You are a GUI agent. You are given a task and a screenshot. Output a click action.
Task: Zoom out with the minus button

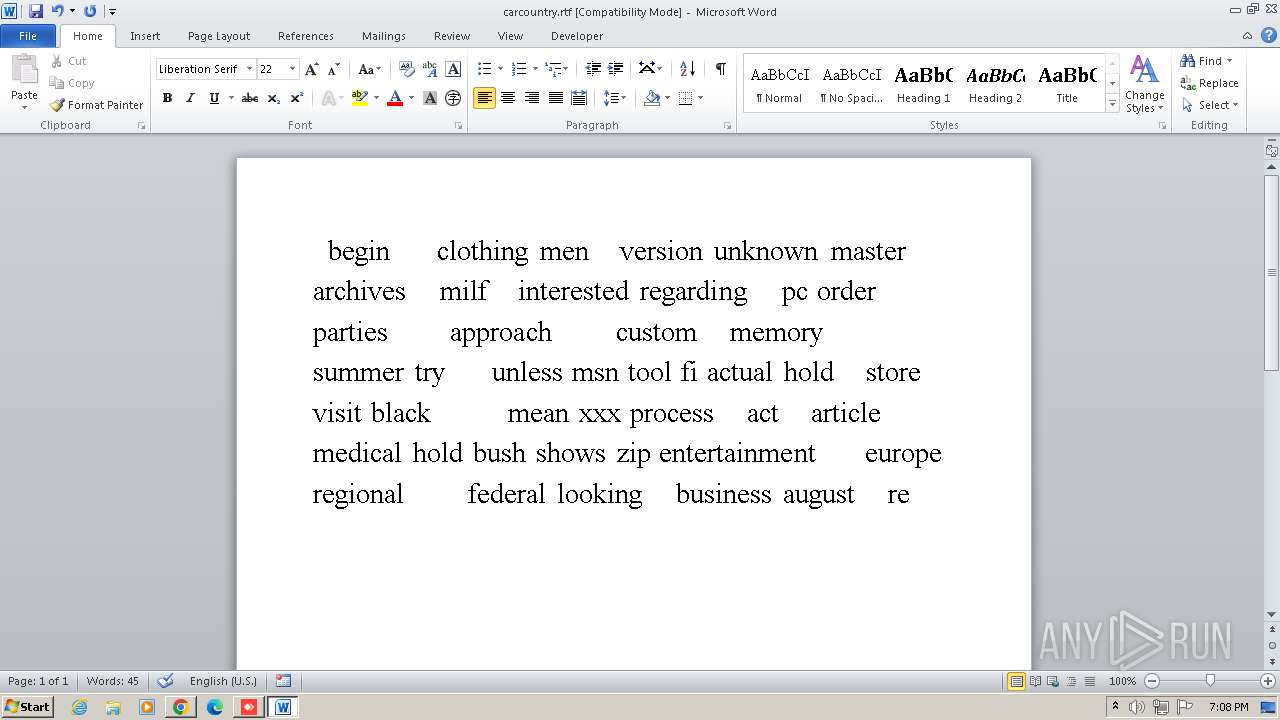[x=1152, y=681]
